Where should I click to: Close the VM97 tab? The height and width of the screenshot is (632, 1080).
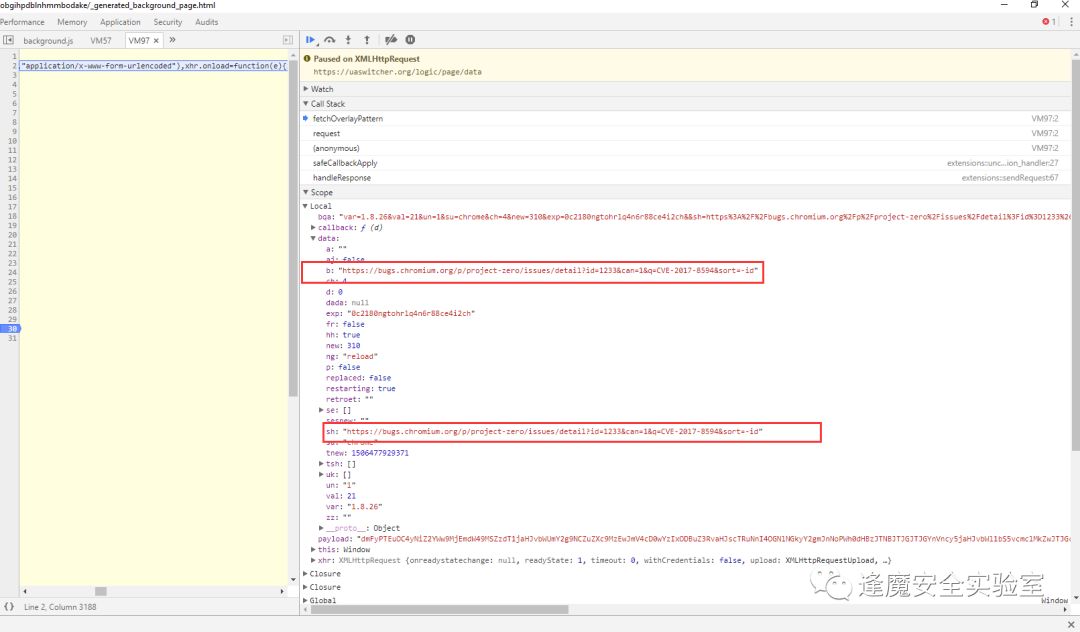(x=156, y=41)
